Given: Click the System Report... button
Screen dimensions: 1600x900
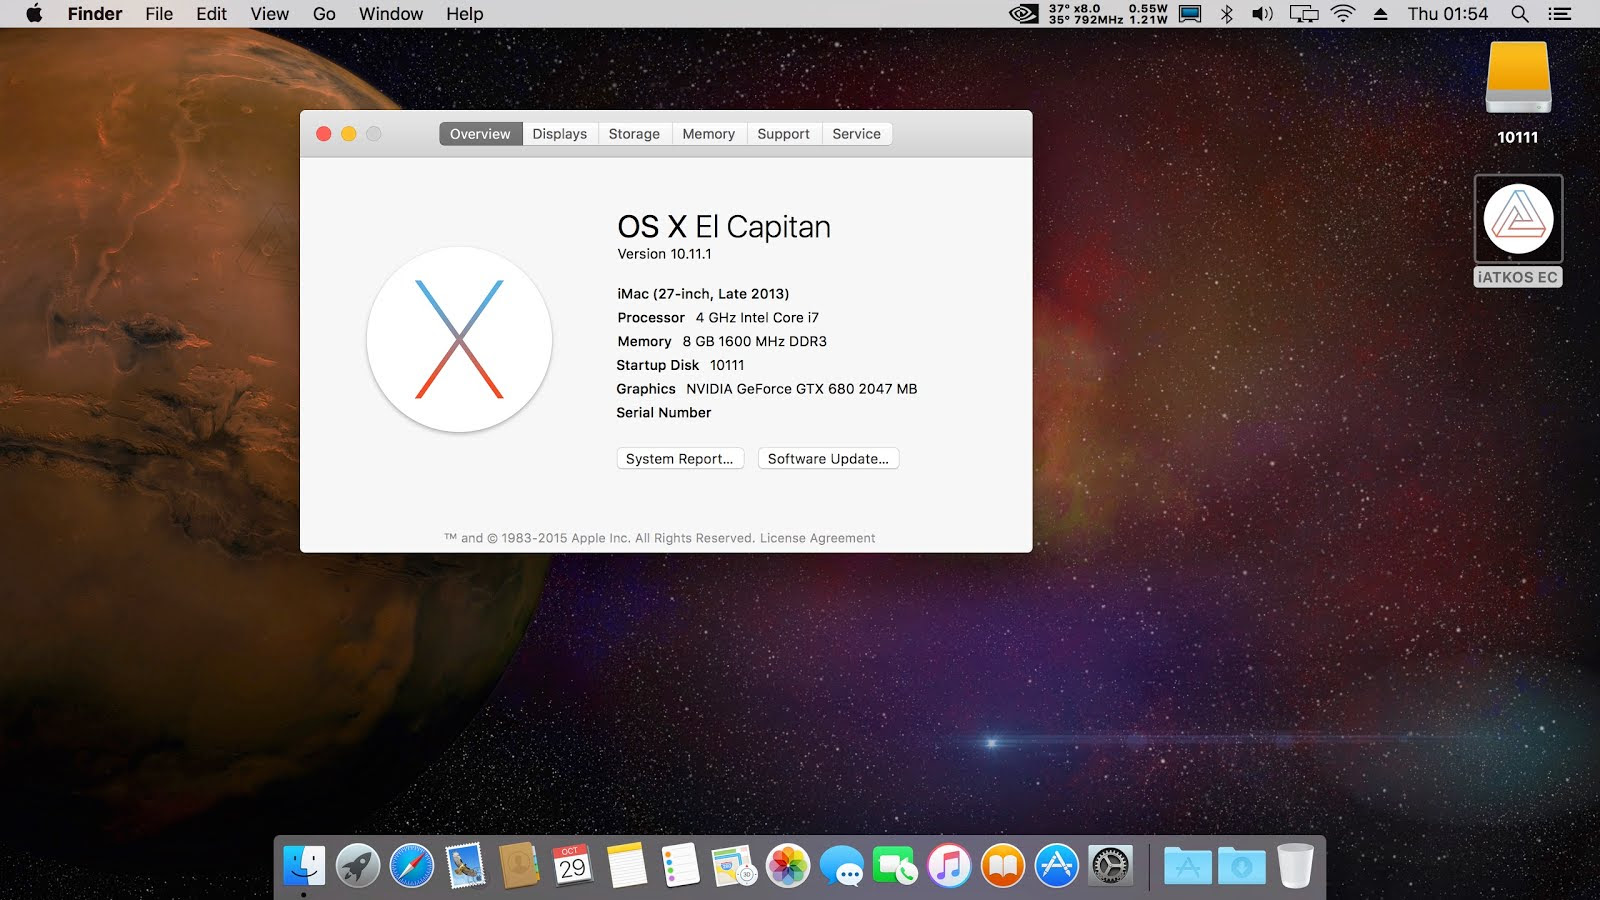Looking at the screenshot, I should [680, 459].
